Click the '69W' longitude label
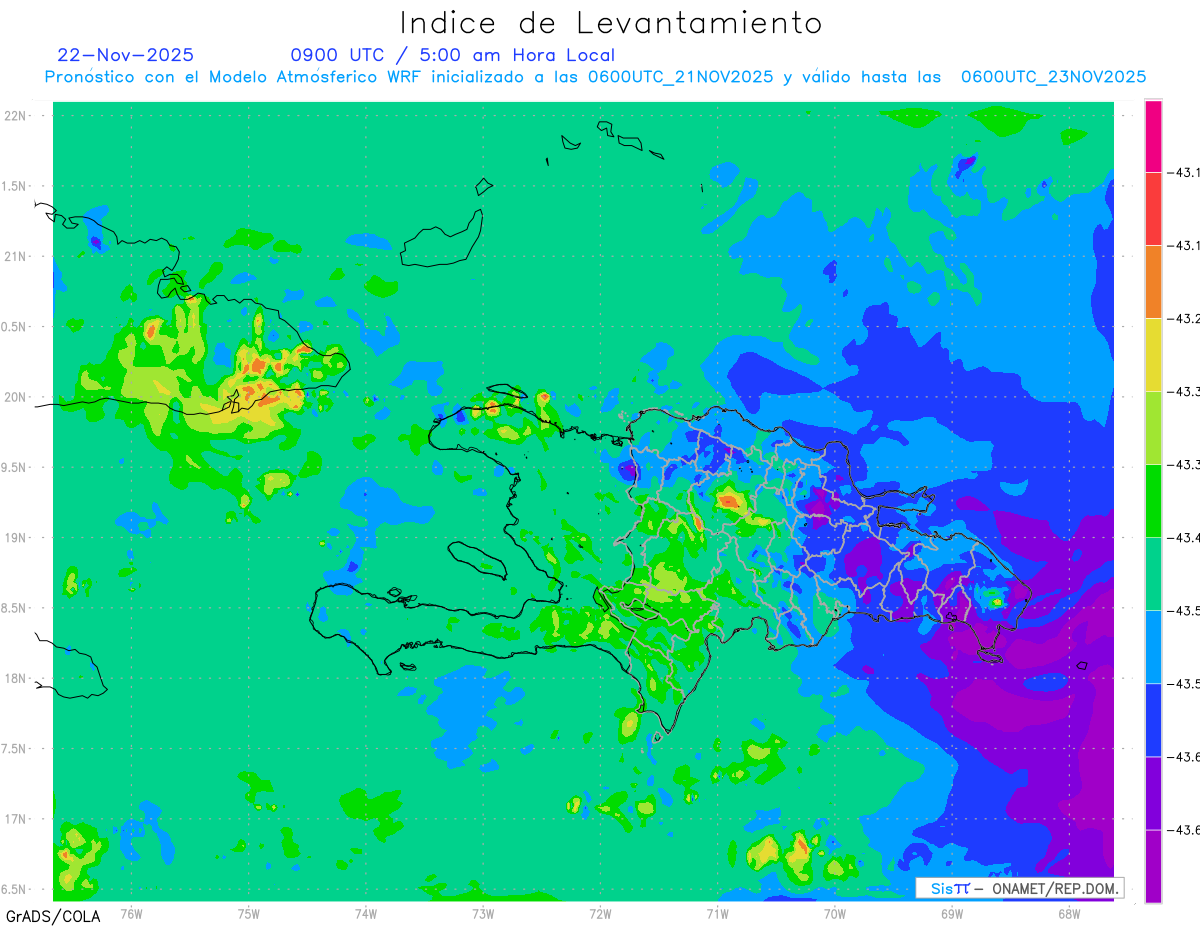The height and width of the screenshot is (927, 1200). tap(952, 913)
